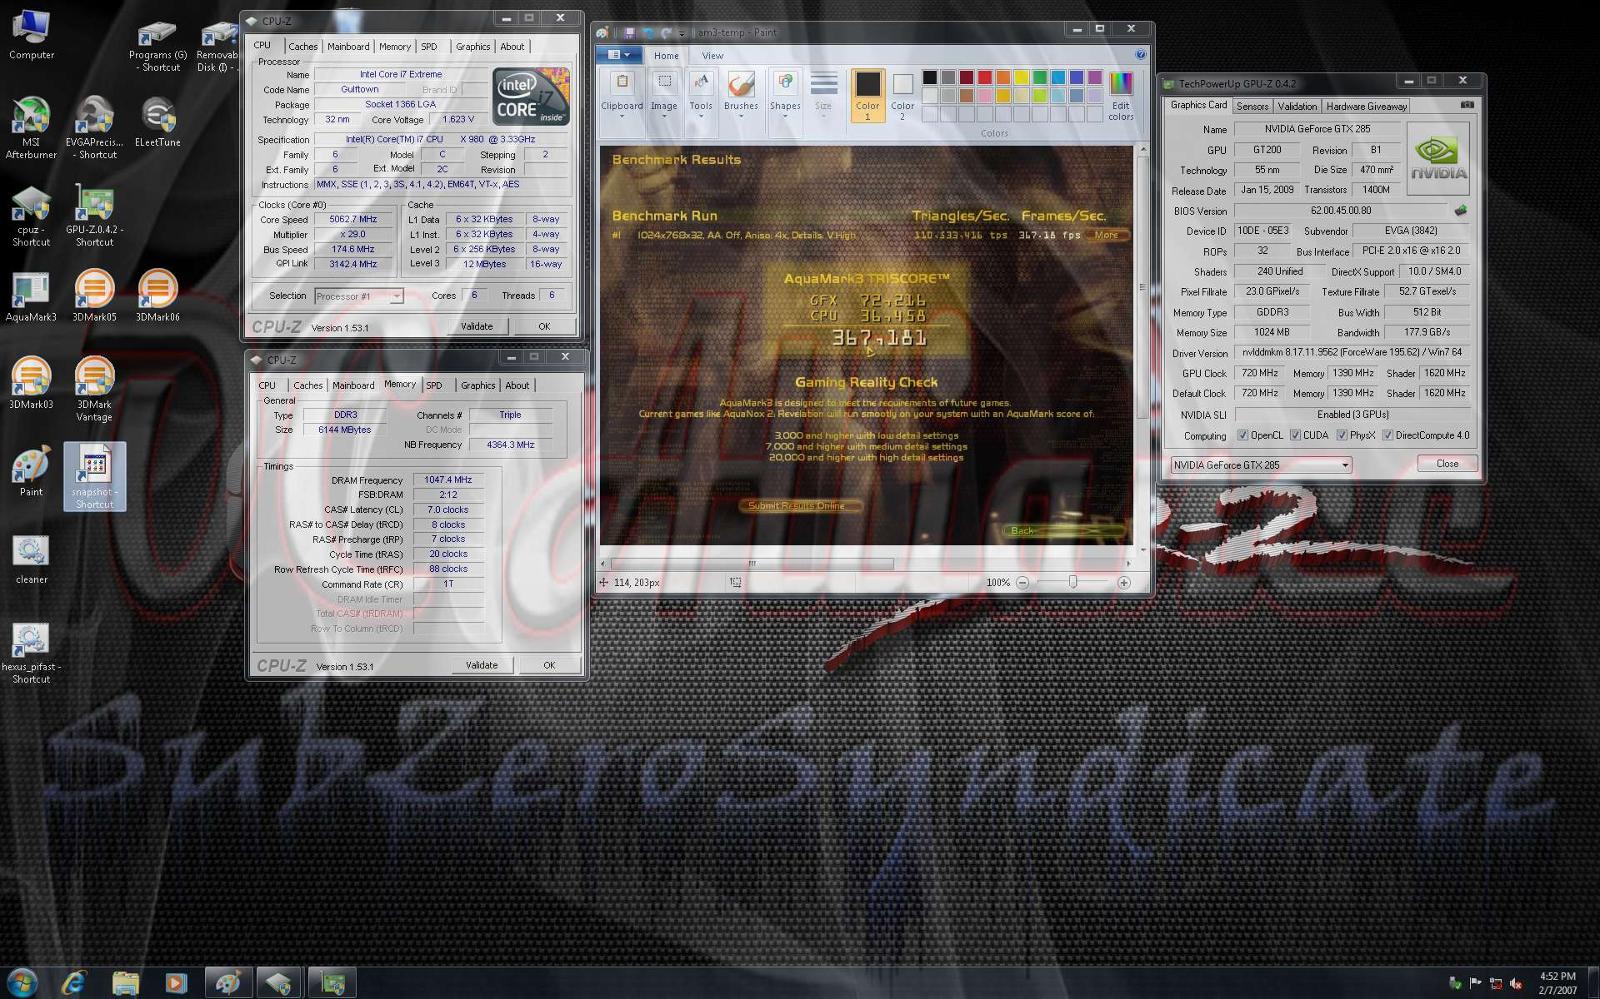Expand the Tools group in Paint
Image resolution: width=1600 pixels, height=999 pixels.
[x=701, y=96]
